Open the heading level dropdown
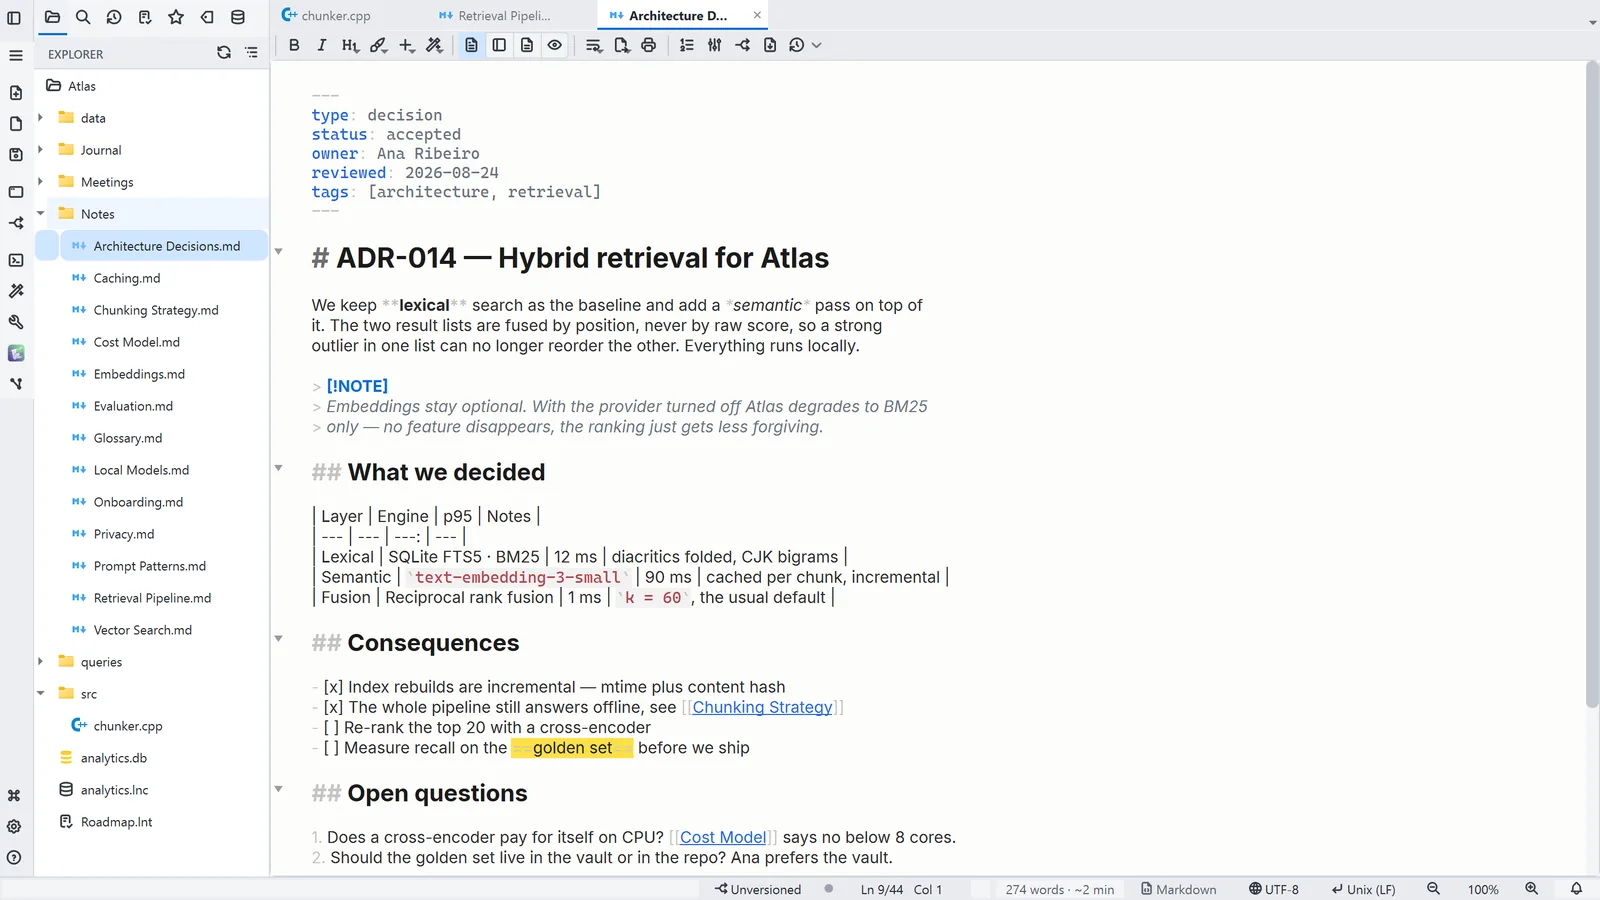Screen dimensions: 1600x900 click(x=350, y=45)
